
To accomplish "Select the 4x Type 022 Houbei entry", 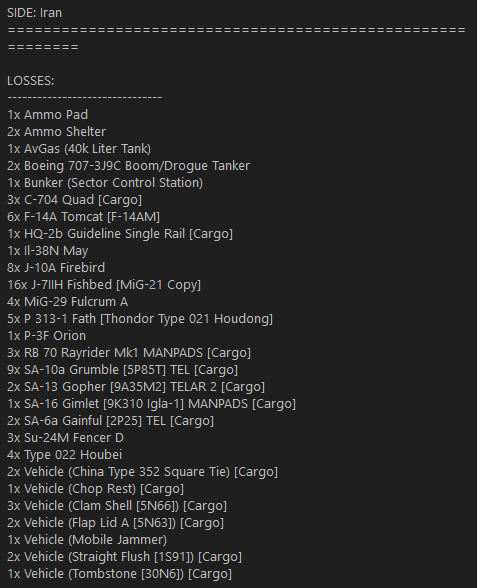I will pyautogui.click(x=64, y=455).
